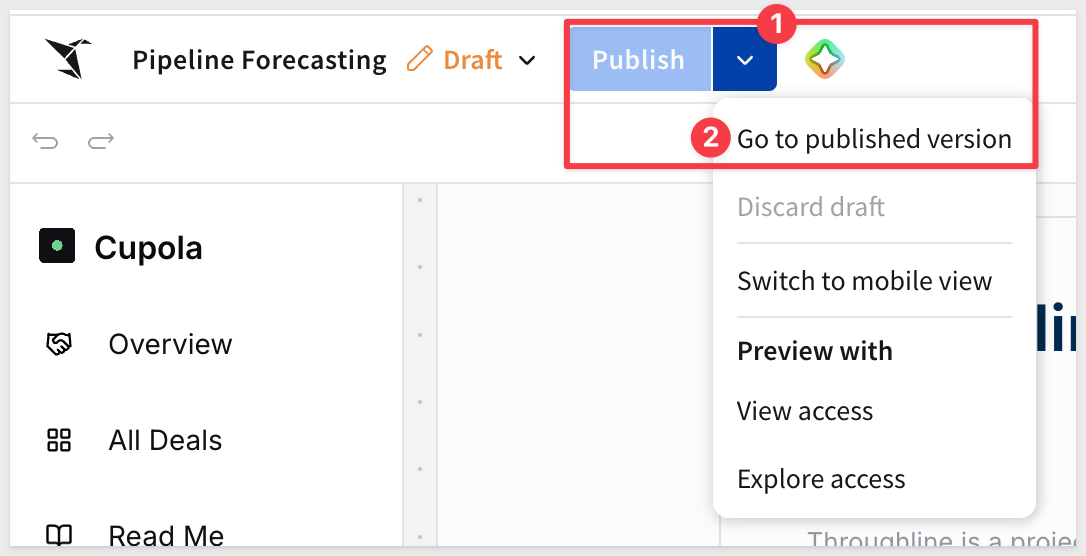Click the book icon next to Read Me

click(59, 535)
